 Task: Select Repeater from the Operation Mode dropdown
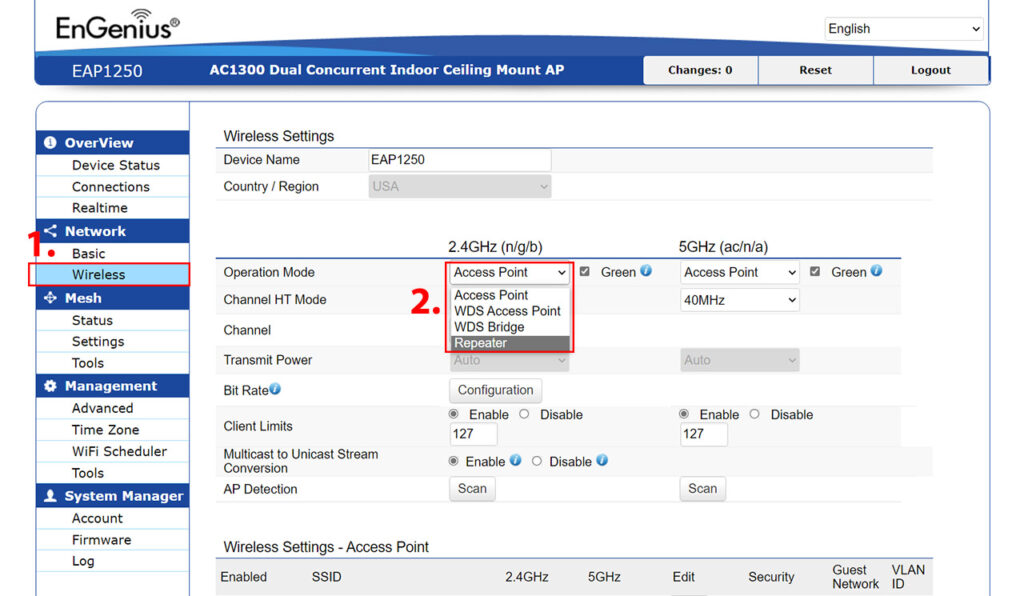480,343
